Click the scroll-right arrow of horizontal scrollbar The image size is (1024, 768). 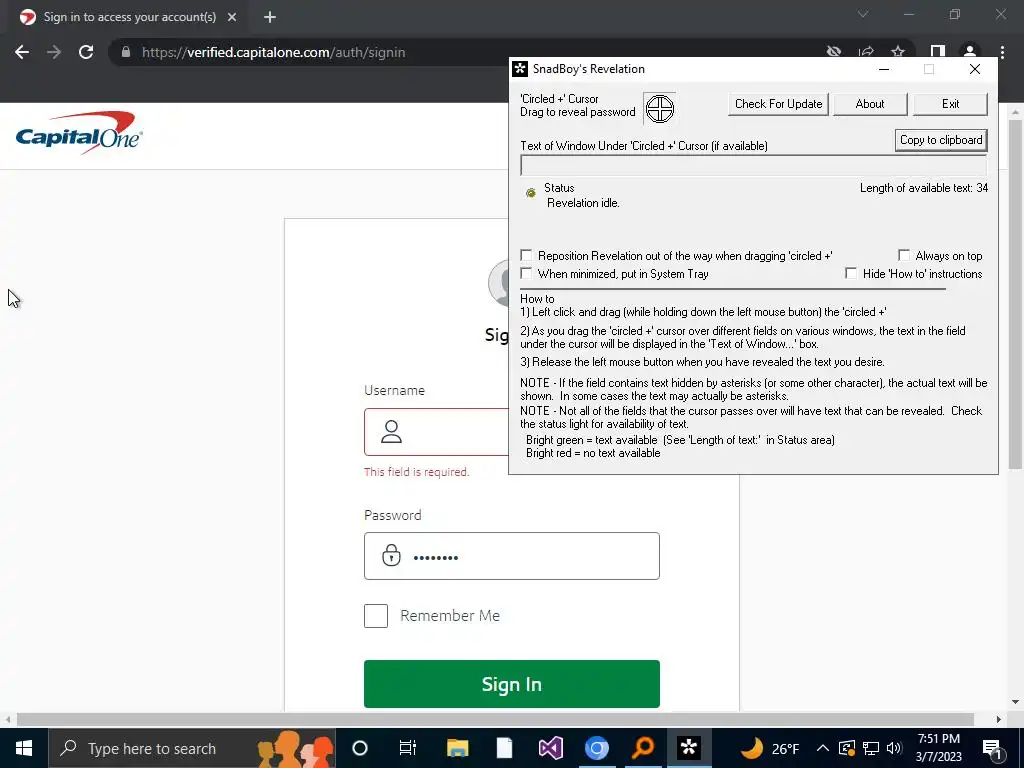coord(999,719)
